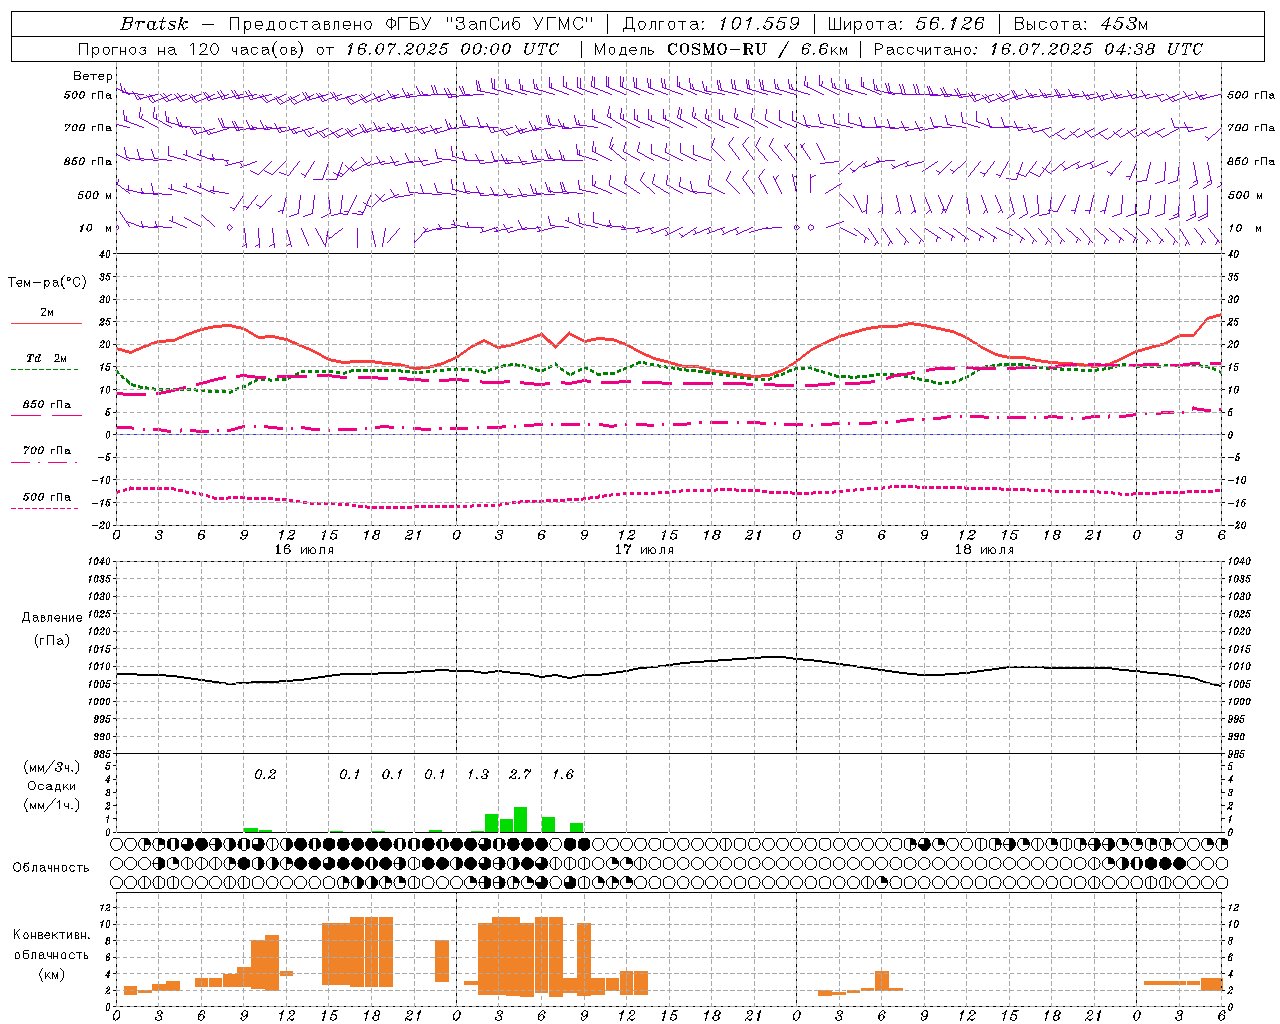1280x1024 pixels.
Task: Click the Bratsk station title
Action: [x=154, y=24]
